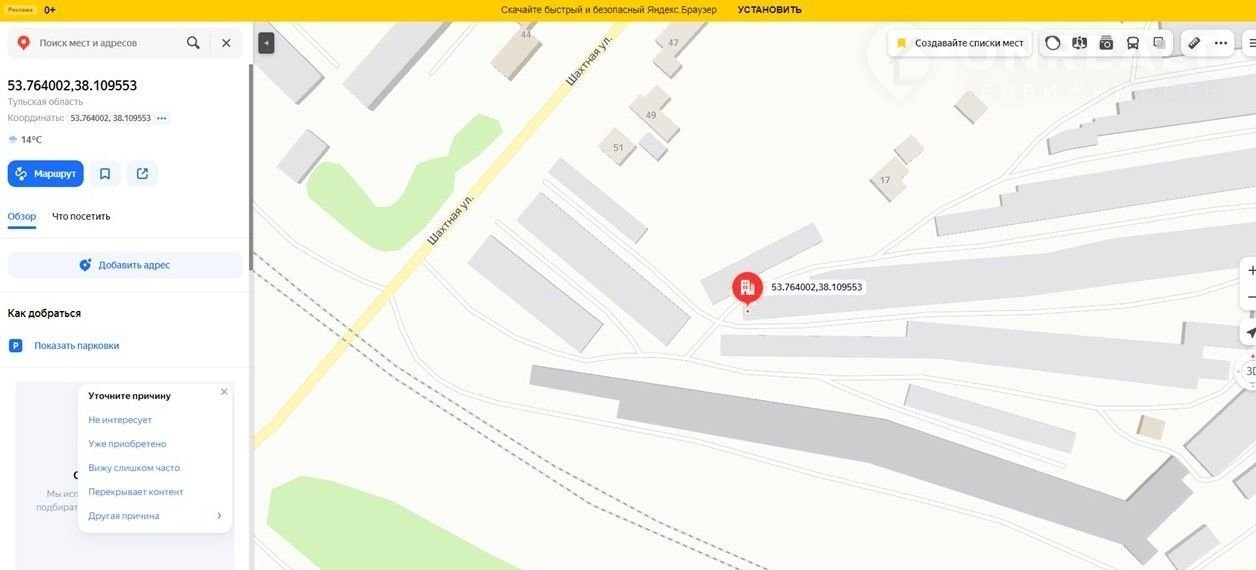The image size is (1256, 570).
Task: Click the zoom in plus button
Action: 1250,271
